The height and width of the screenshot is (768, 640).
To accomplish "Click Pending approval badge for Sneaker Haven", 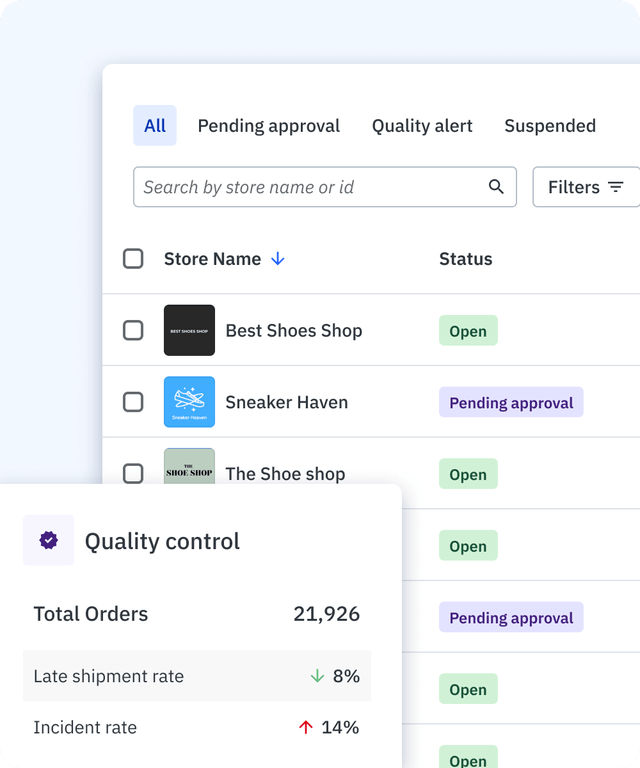I will click(511, 402).
